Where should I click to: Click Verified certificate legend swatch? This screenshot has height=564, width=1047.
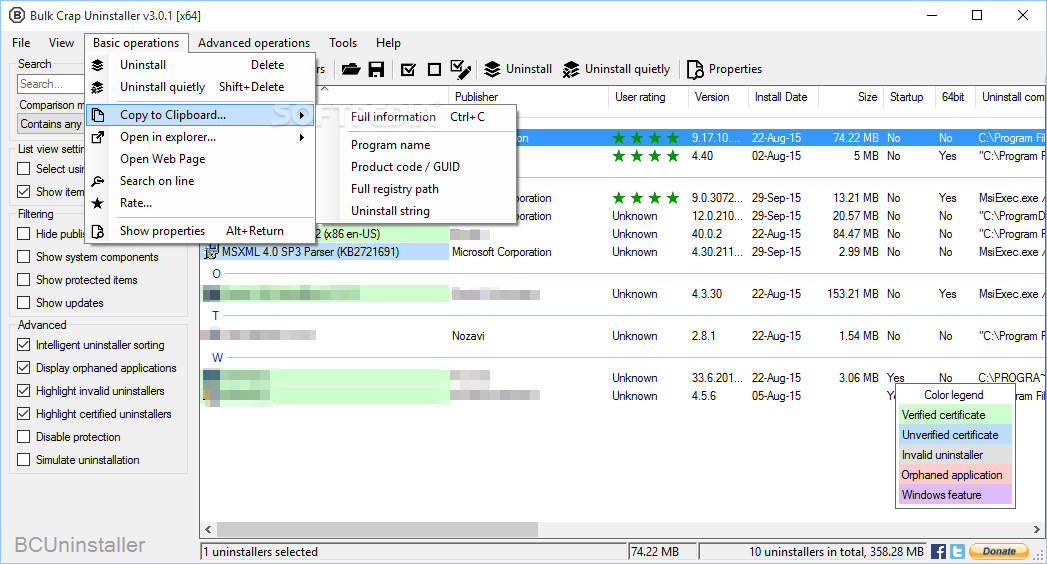pos(955,415)
